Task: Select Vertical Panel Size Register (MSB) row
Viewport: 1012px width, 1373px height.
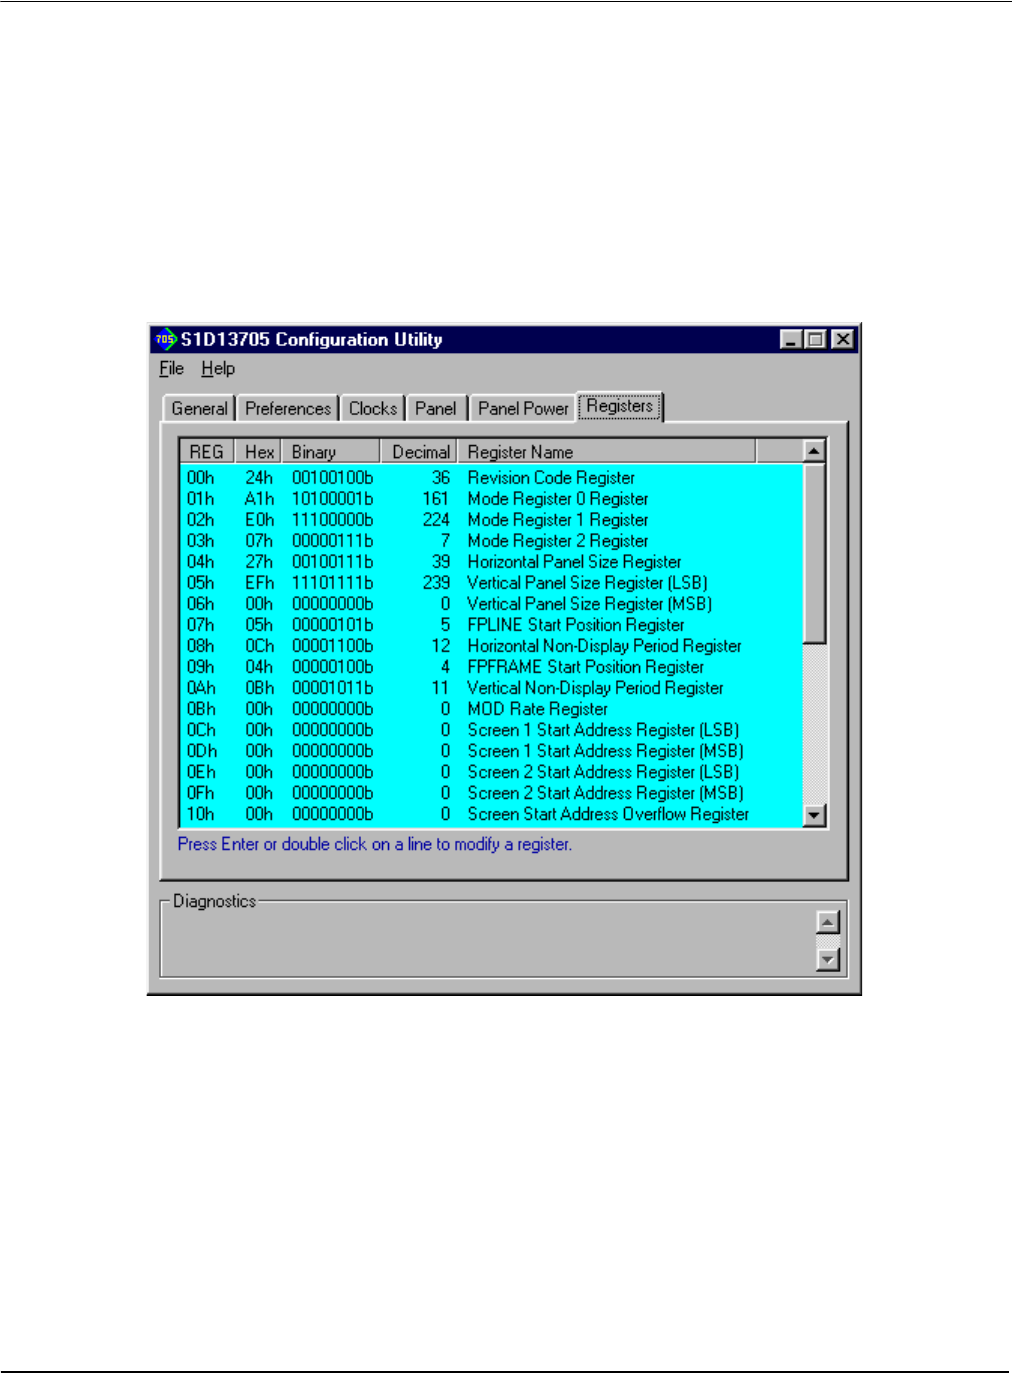Action: point(492,604)
